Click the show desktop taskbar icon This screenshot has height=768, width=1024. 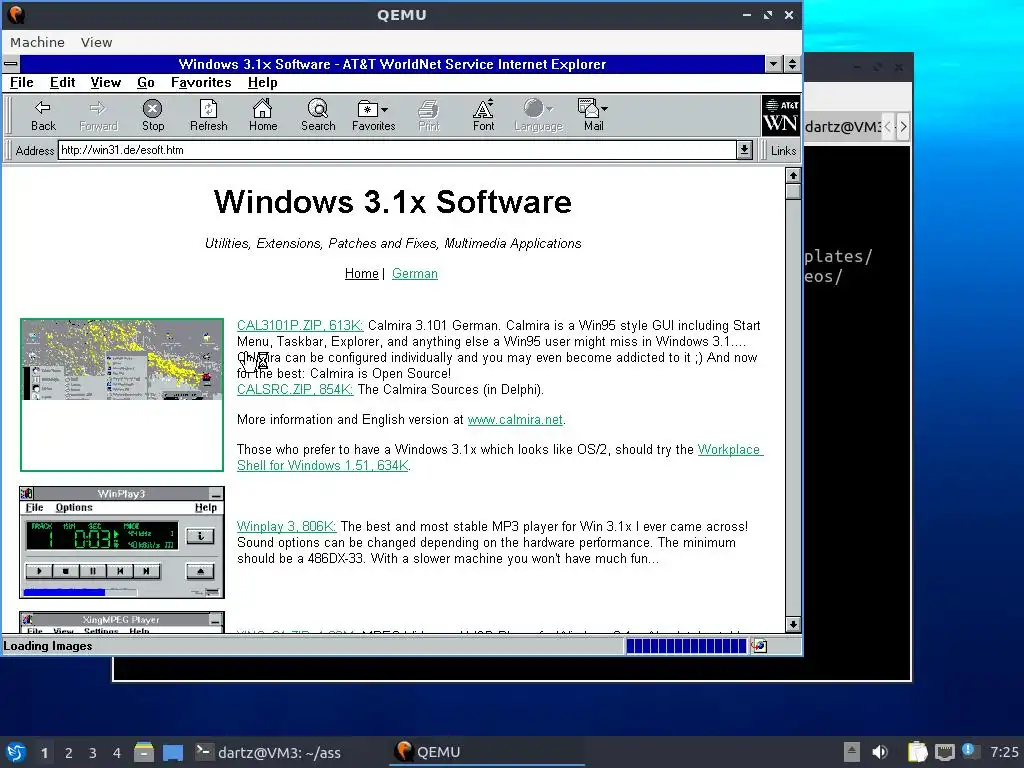pyautogui.click(x=173, y=753)
